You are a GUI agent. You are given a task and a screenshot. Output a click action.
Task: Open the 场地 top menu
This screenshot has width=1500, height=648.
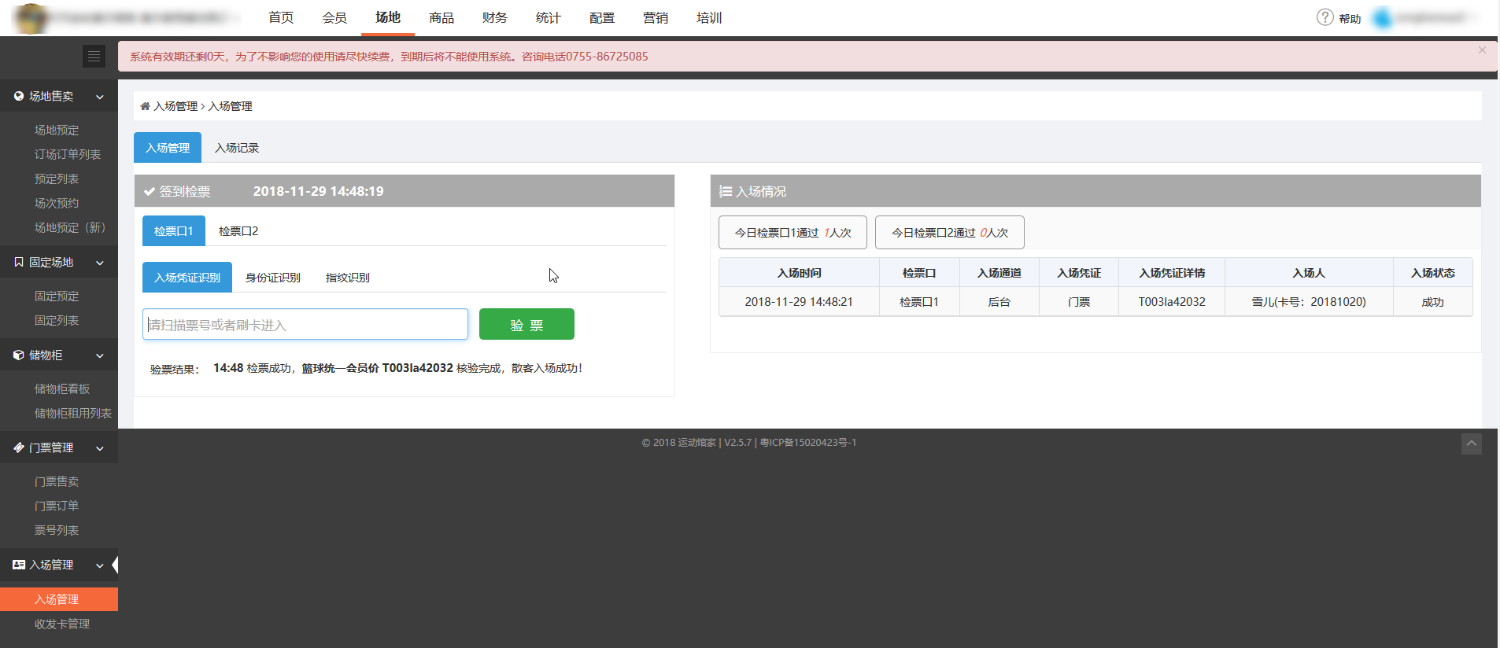[388, 18]
